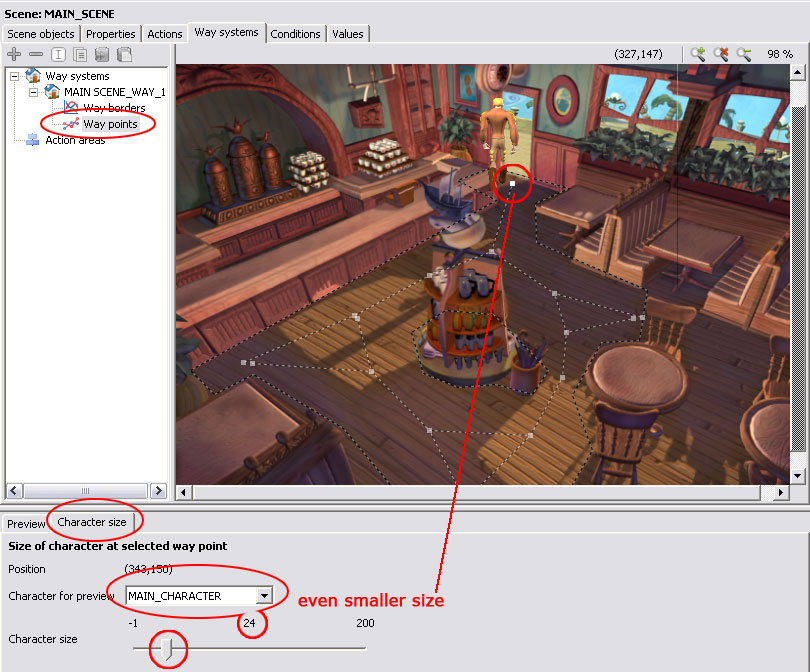Click scene view scroll down arrow
Viewport: 810px width, 672px height.
pyautogui.click(x=797, y=476)
